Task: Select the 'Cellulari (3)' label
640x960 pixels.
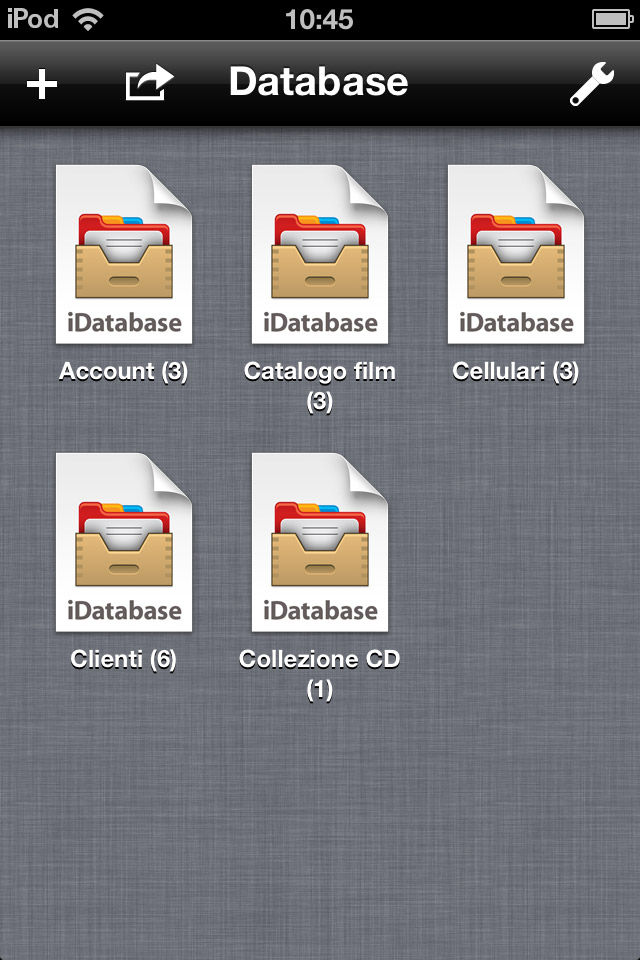Action: tap(516, 372)
